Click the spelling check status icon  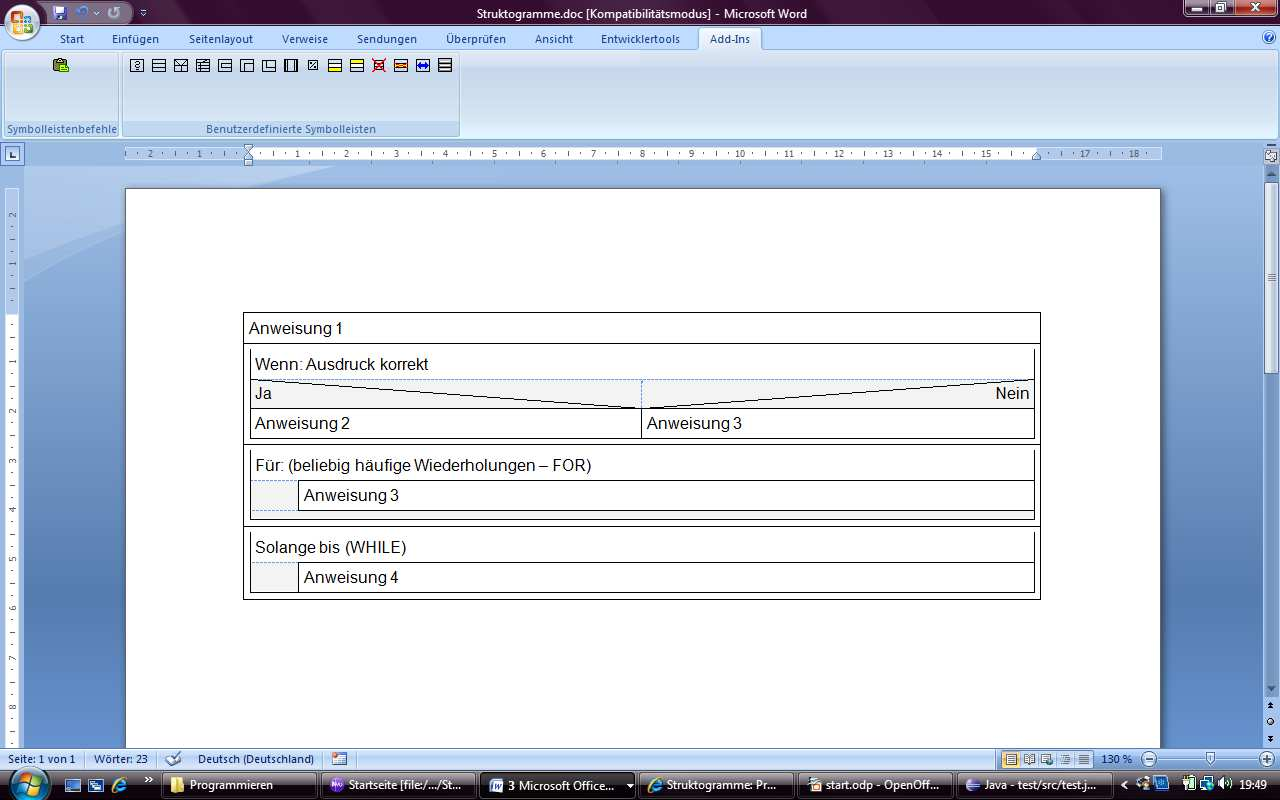[173, 759]
